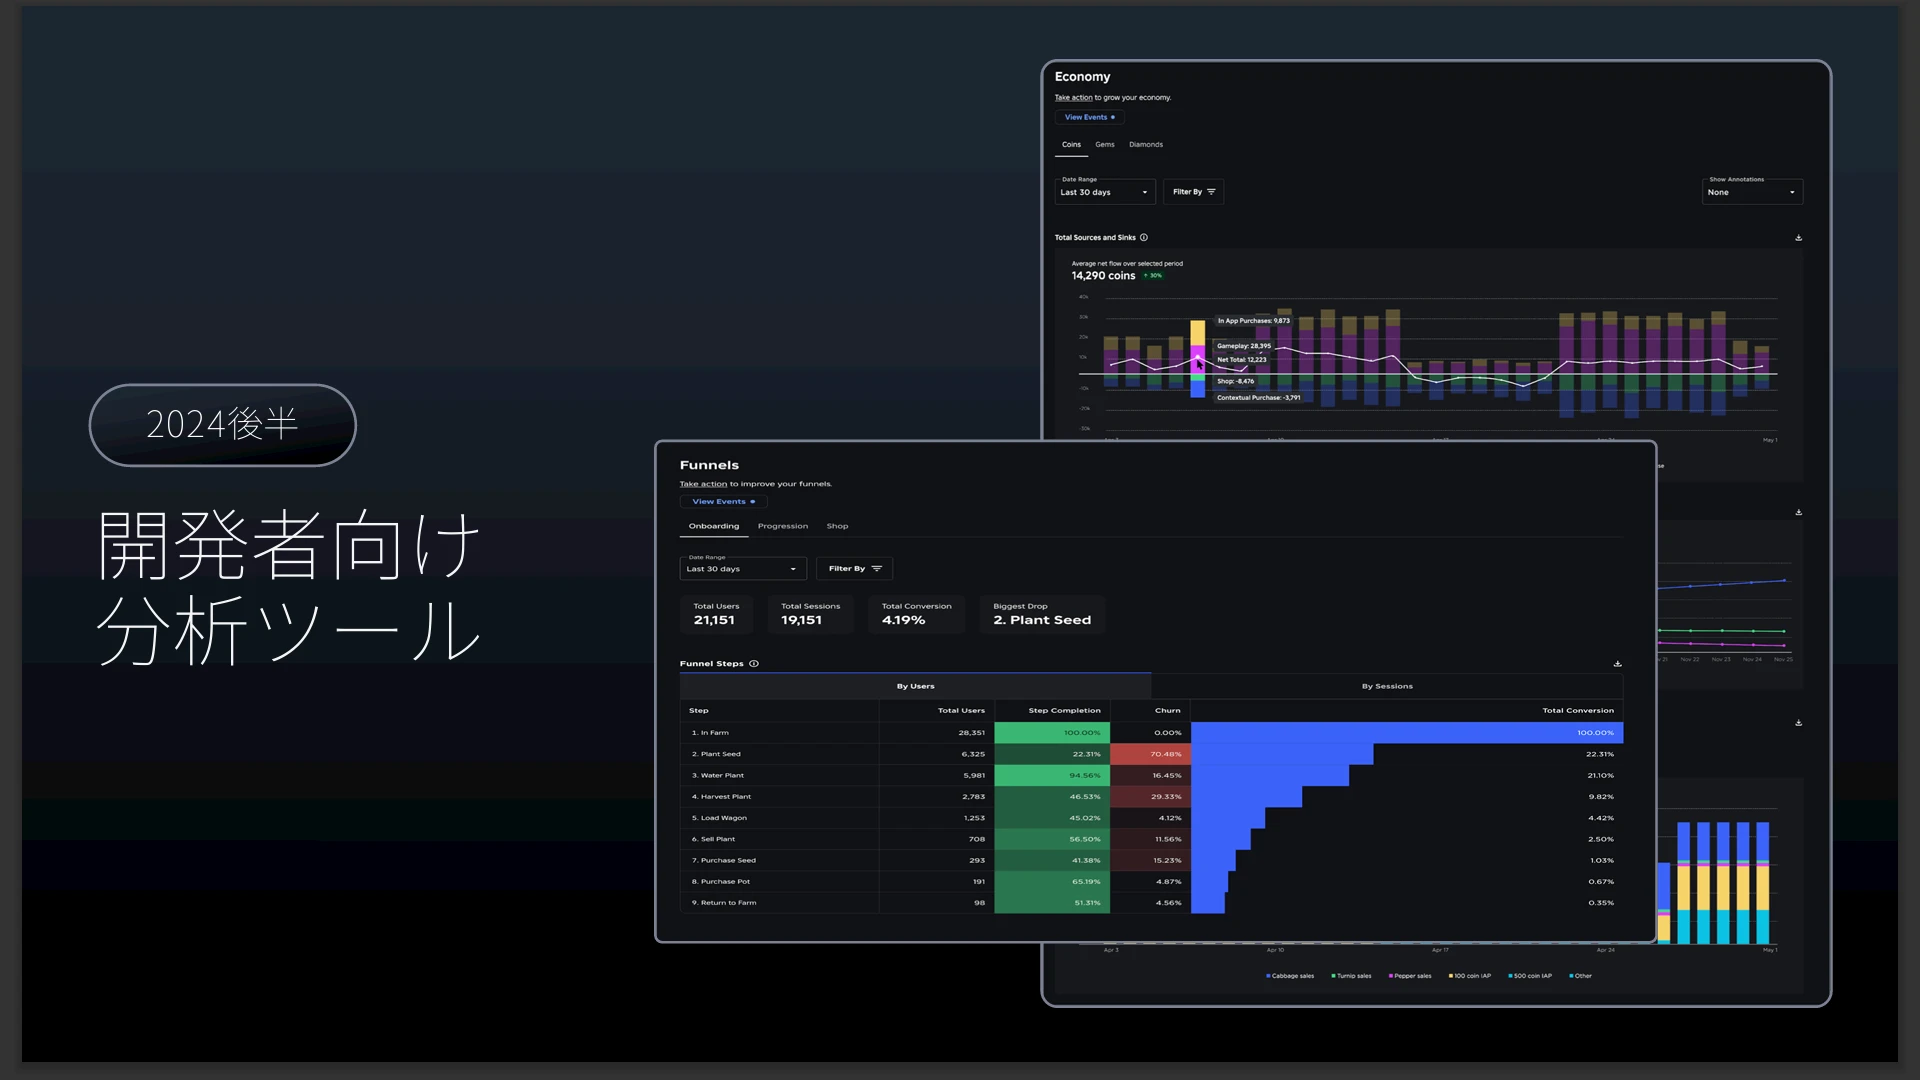The width and height of the screenshot is (1920, 1080).
Task: Click the filter icon in Economy Filter By
Action: (x=1211, y=192)
